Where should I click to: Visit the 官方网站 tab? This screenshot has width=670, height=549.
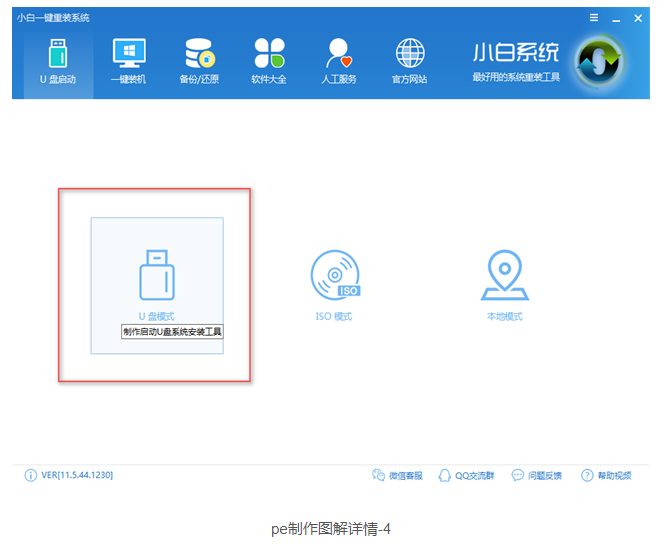[x=410, y=62]
